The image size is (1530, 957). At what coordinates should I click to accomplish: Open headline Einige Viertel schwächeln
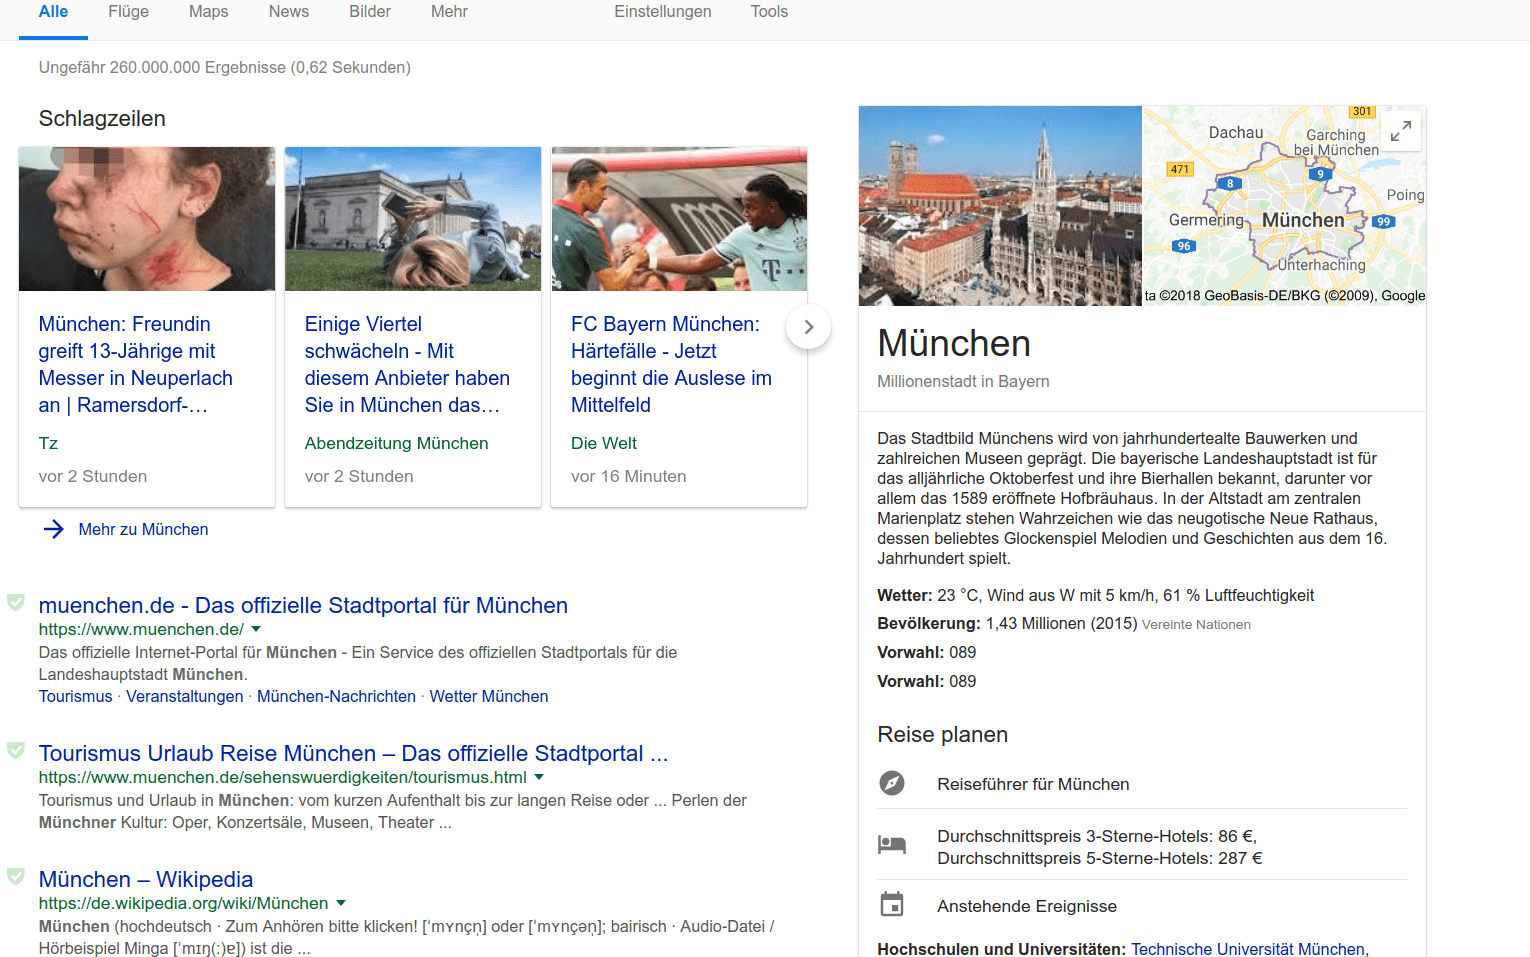[x=407, y=364]
